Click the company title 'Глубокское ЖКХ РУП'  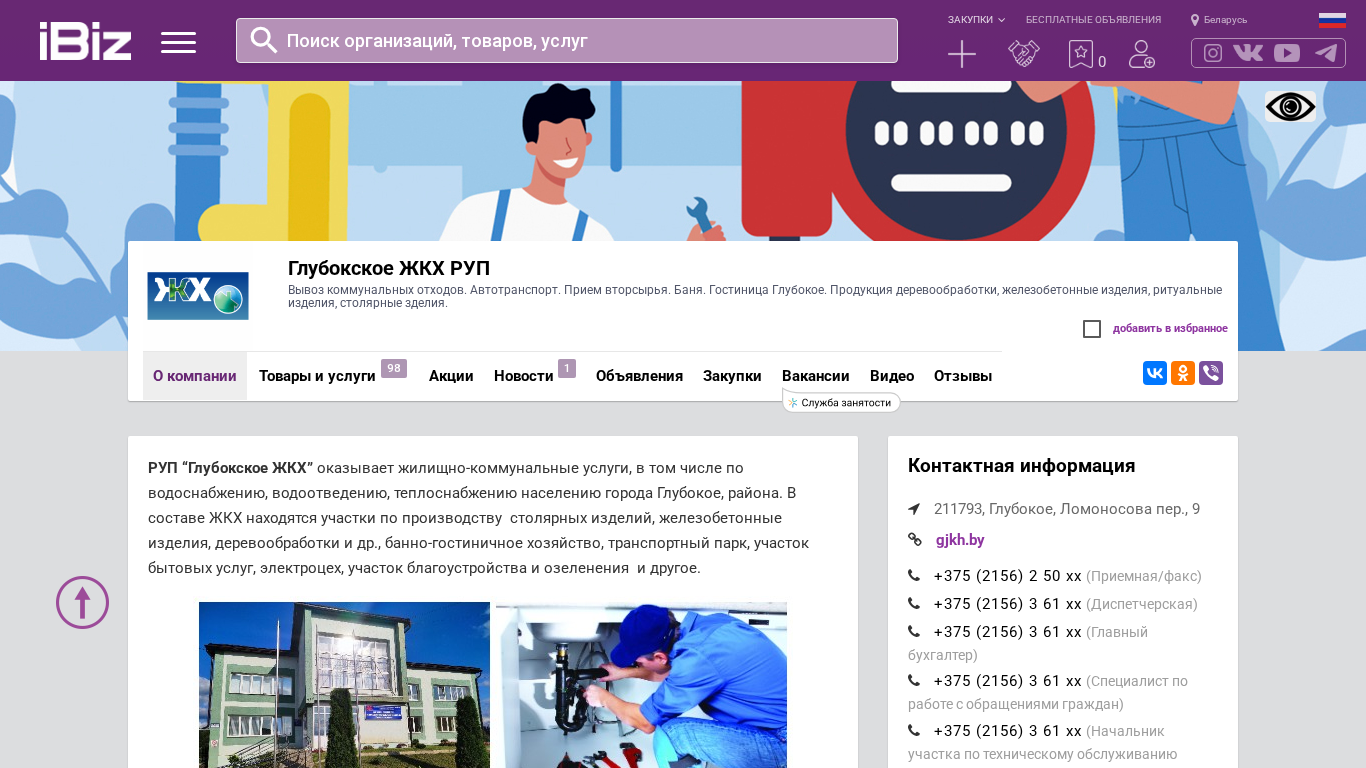pyautogui.click(x=389, y=268)
